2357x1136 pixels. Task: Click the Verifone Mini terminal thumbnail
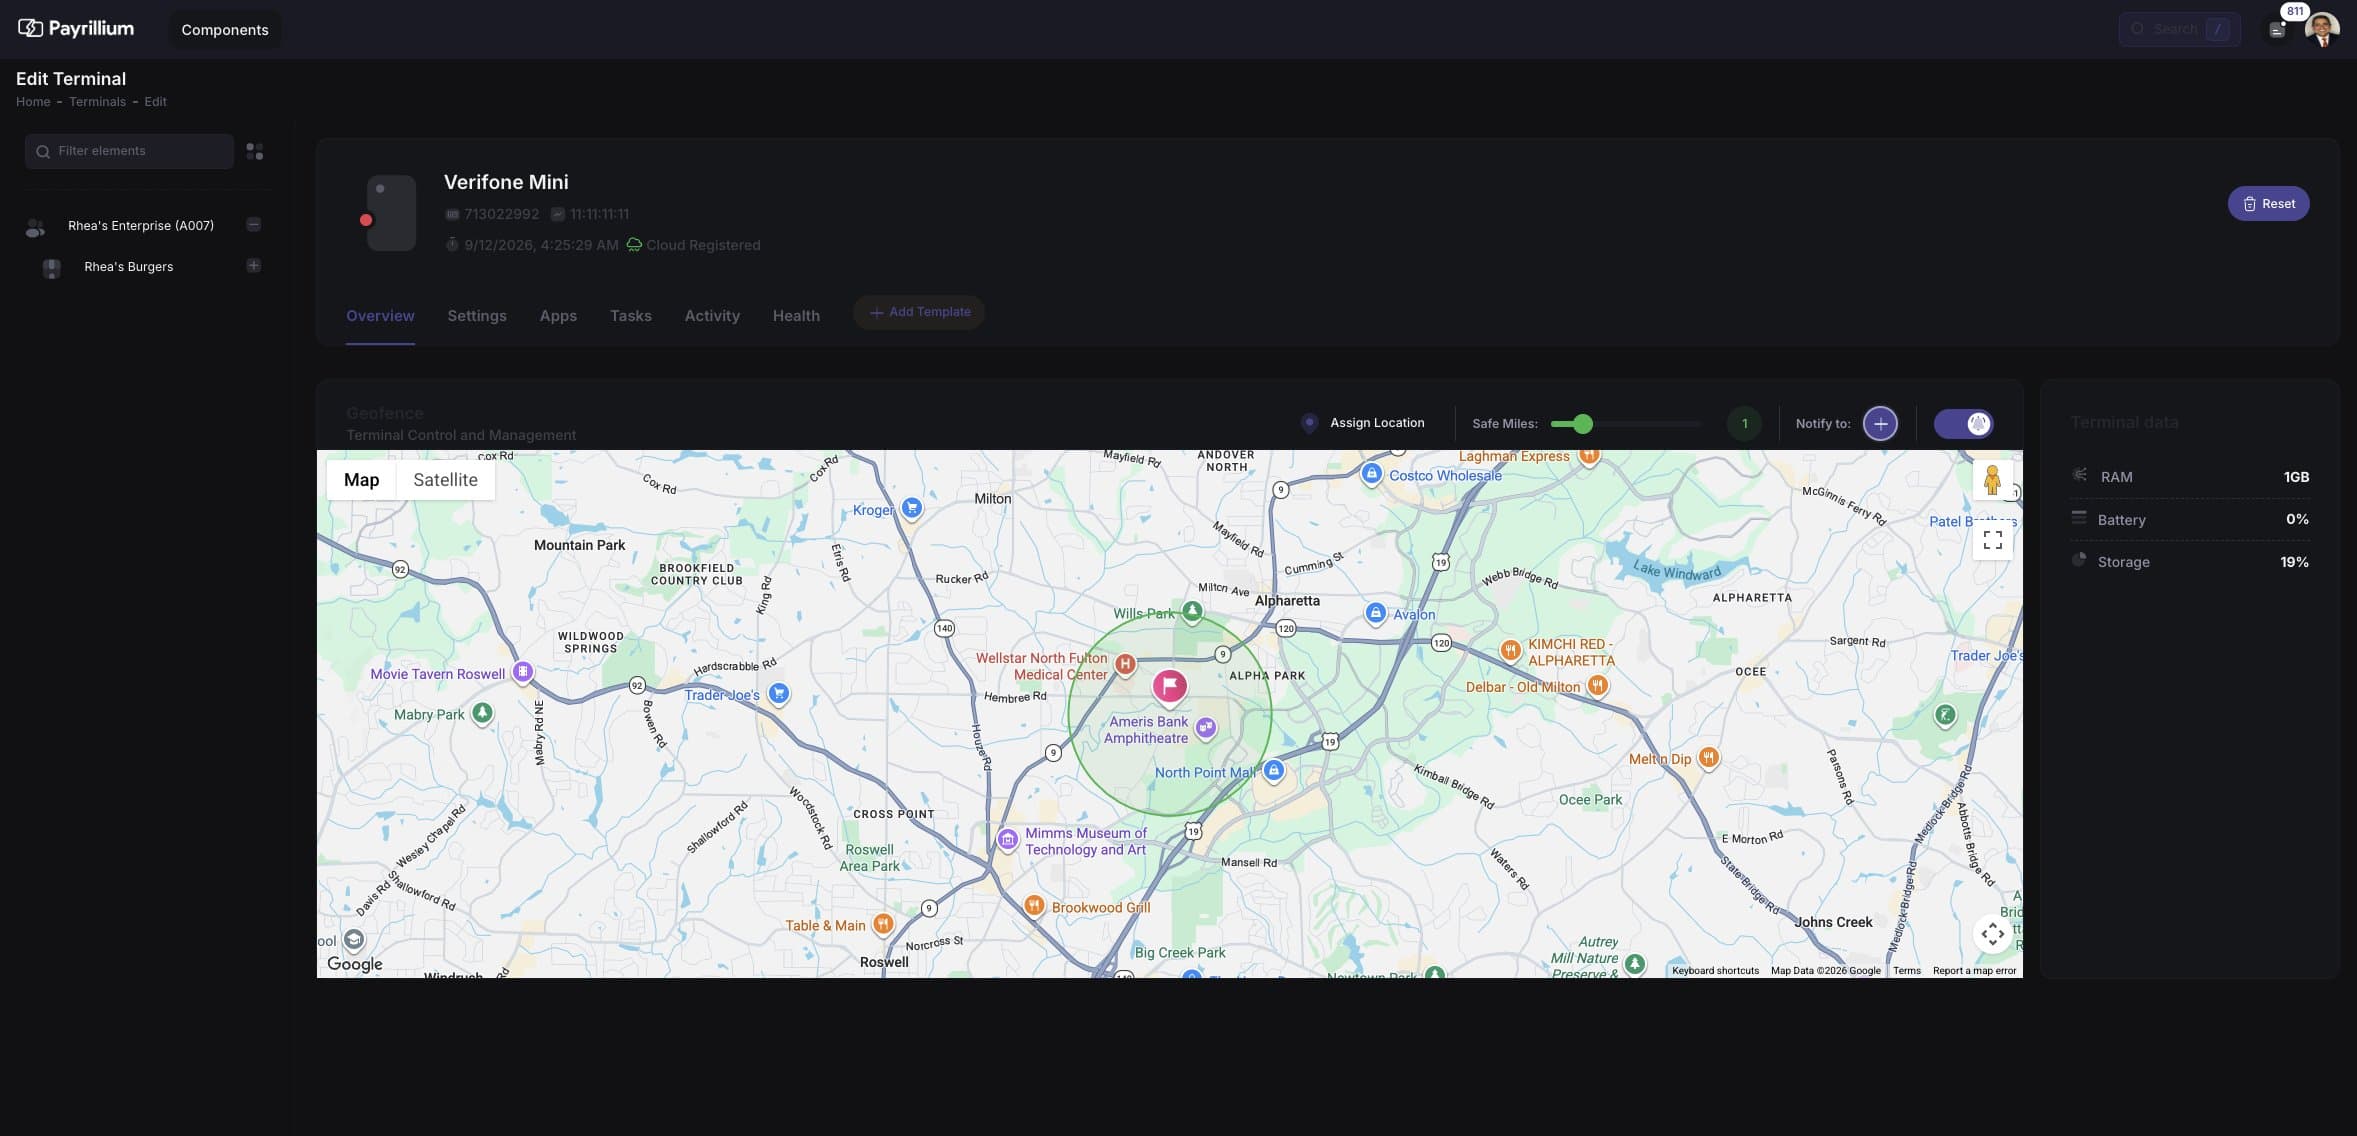point(391,213)
